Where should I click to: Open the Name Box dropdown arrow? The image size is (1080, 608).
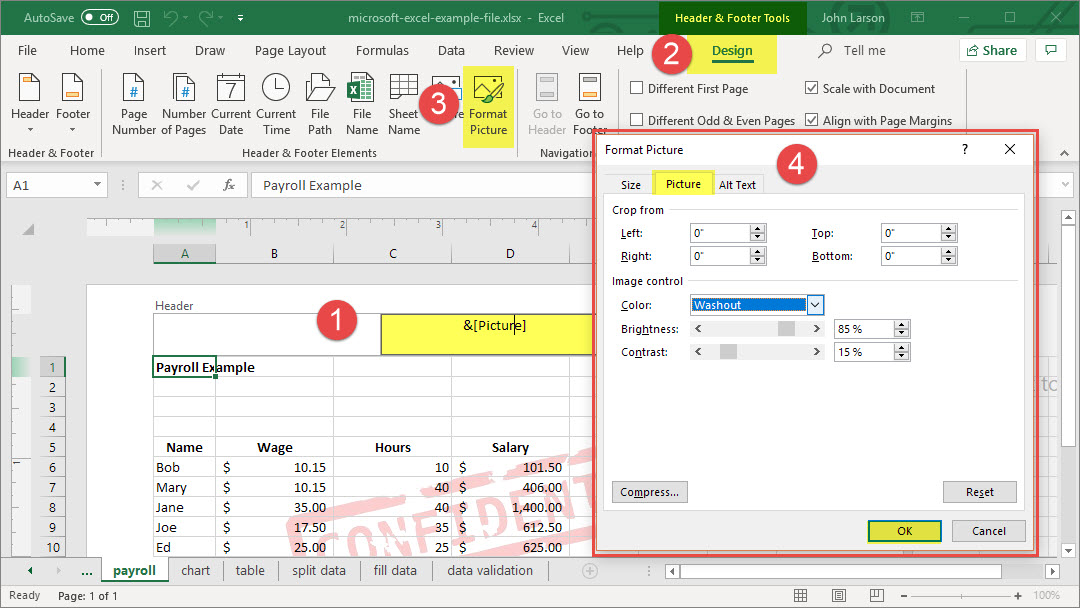98,185
